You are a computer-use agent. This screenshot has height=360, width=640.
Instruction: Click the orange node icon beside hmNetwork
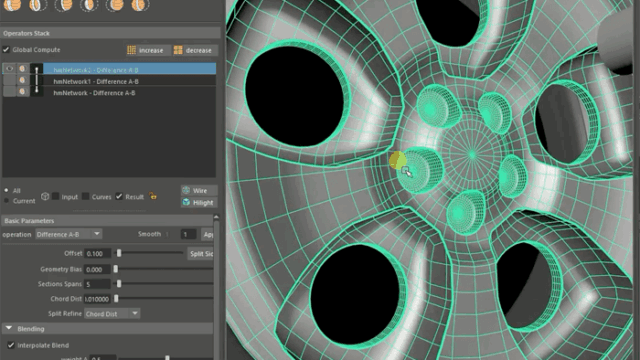22,92
